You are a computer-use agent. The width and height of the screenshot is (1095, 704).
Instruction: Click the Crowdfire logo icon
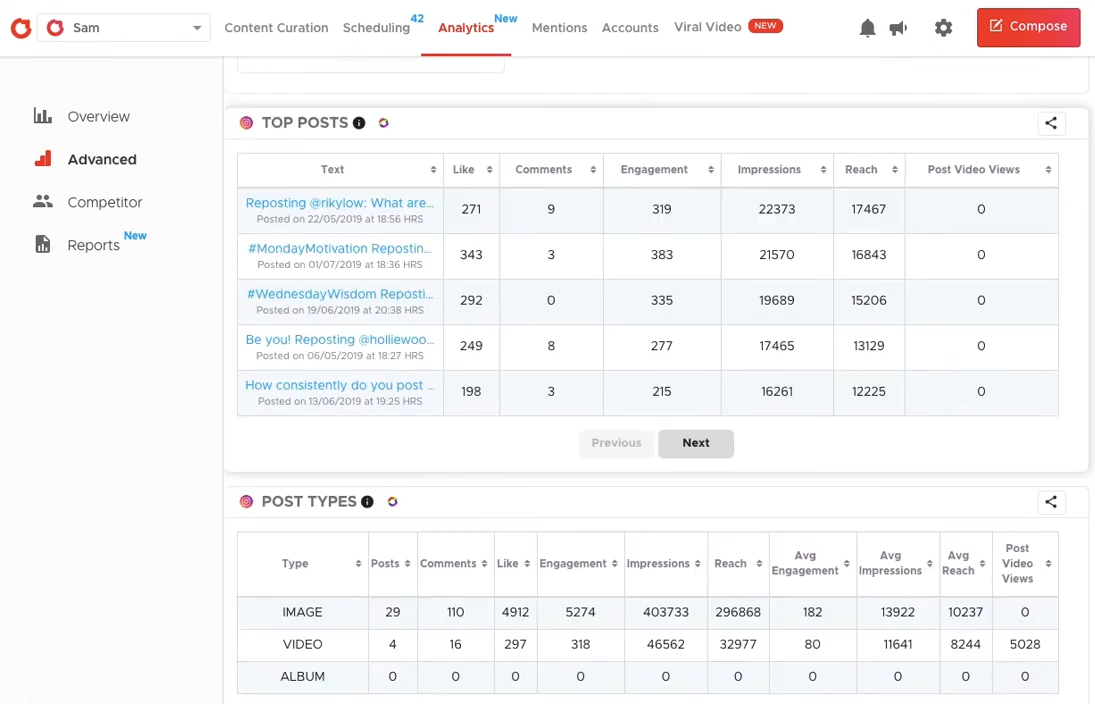20,27
